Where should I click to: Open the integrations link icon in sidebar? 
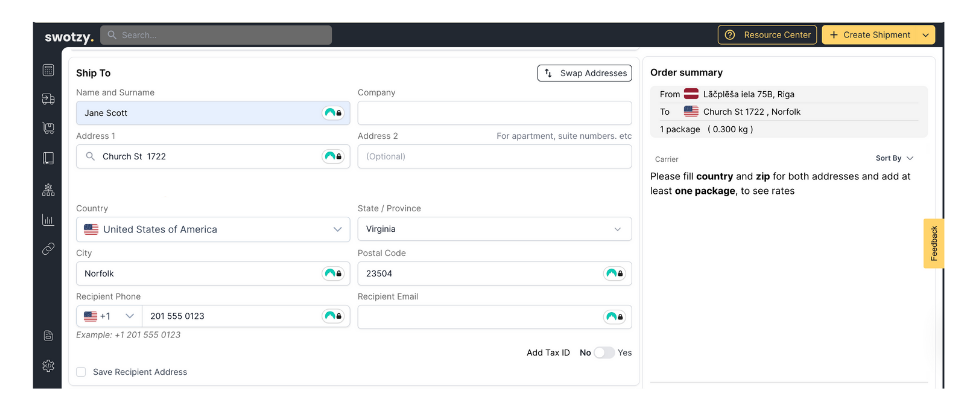pyautogui.click(x=48, y=249)
